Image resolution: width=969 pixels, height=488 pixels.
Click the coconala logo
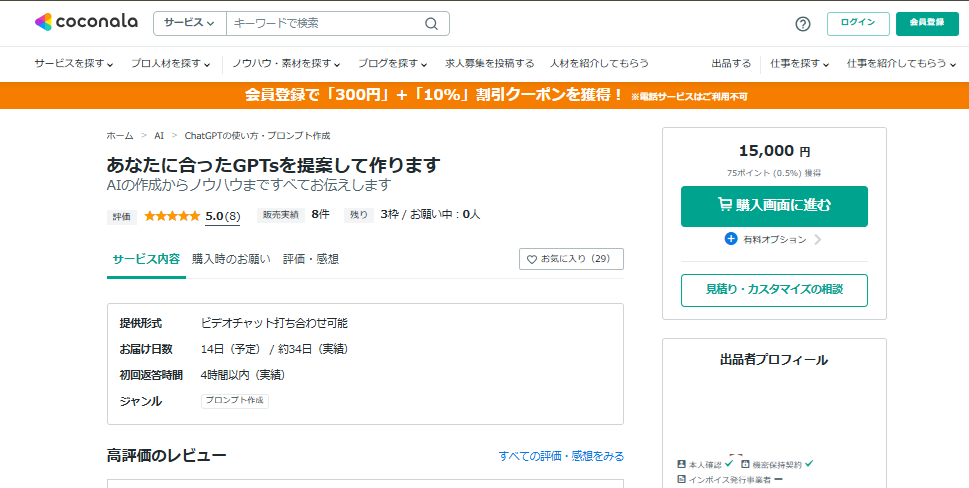pos(86,22)
